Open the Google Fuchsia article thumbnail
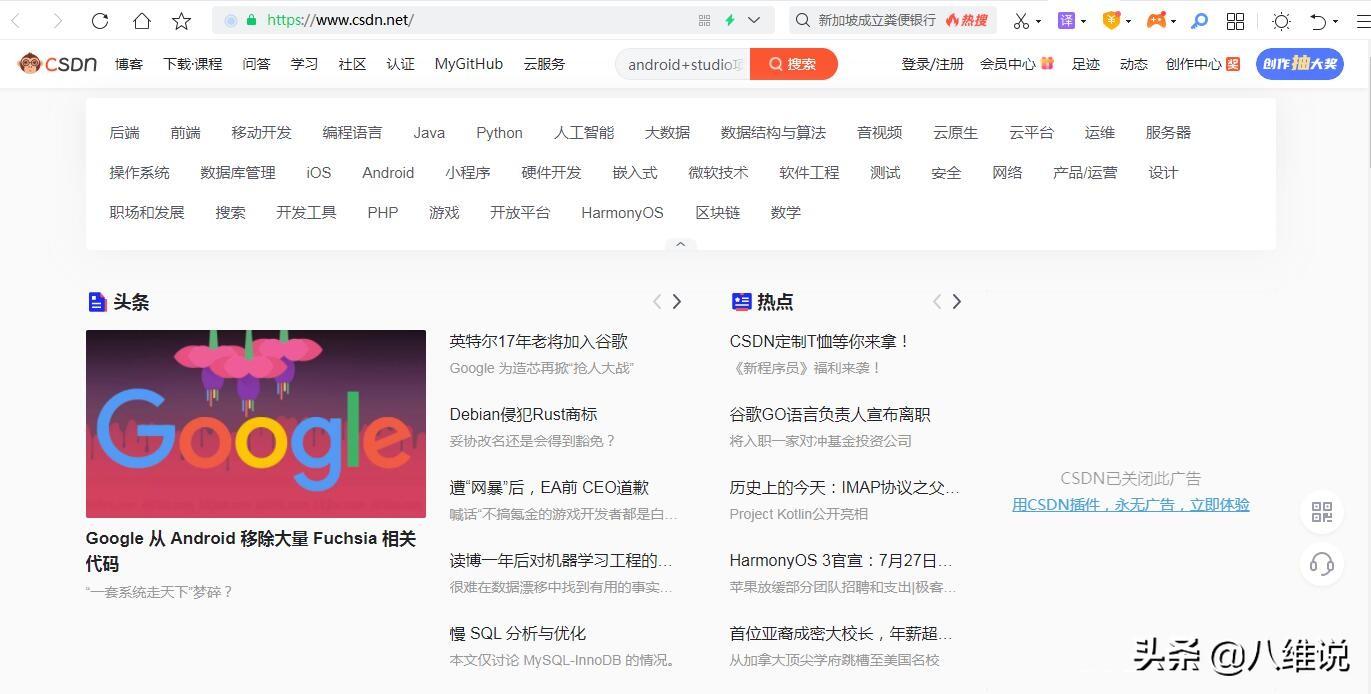Viewport: 1371px width, 694px height. coord(256,424)
